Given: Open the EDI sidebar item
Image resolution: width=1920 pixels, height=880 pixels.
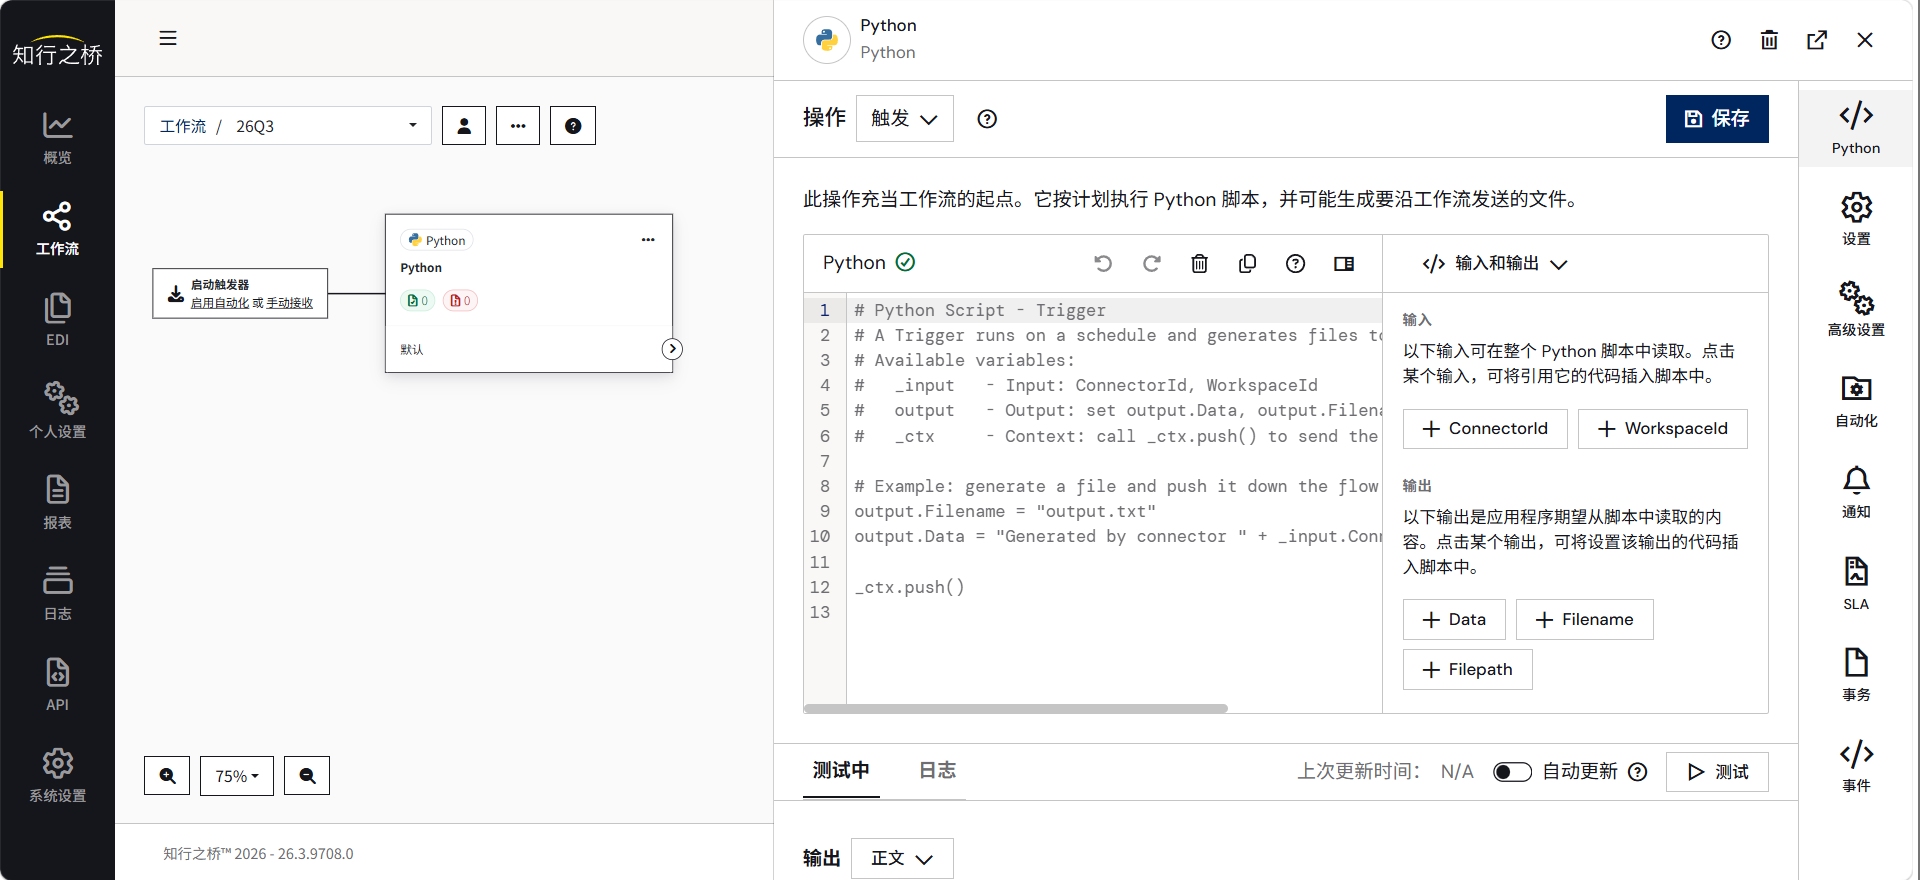Looking at the screenshot, I should point(57,320).
